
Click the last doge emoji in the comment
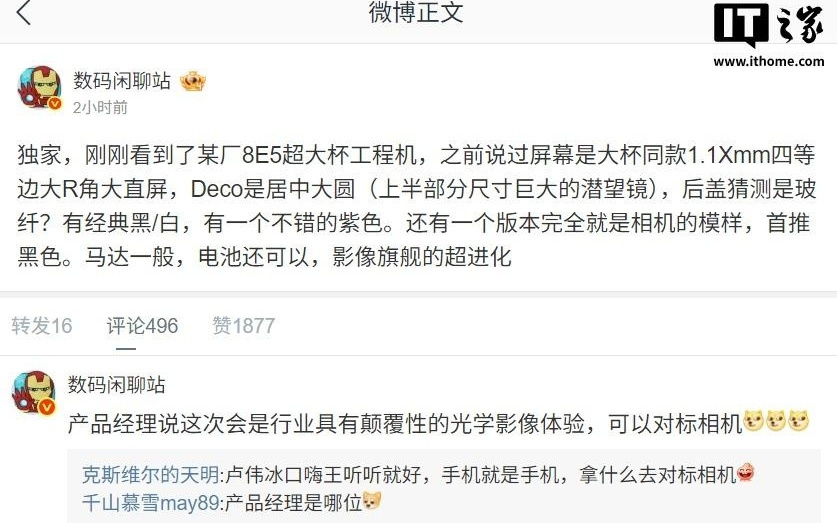[x=799, y=421]
